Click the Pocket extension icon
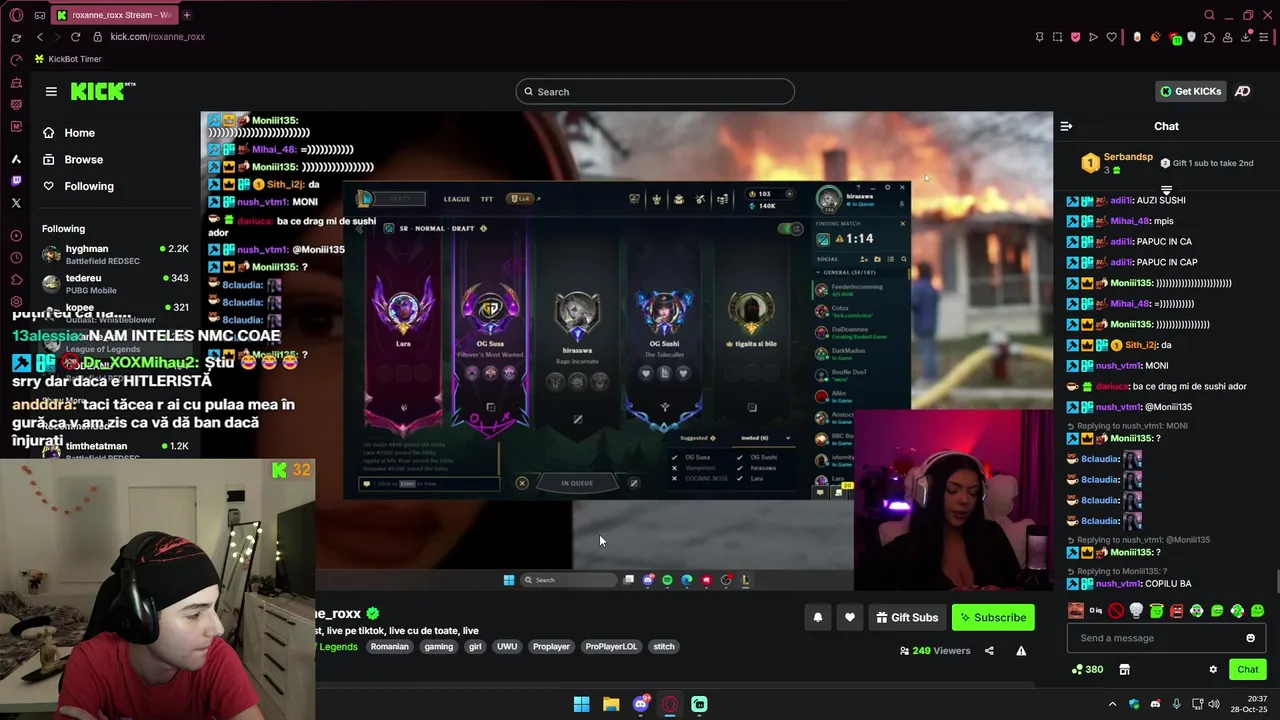Image resolution: width=1280 pixels, height=720 pixels. click(x=1075, y=37)
